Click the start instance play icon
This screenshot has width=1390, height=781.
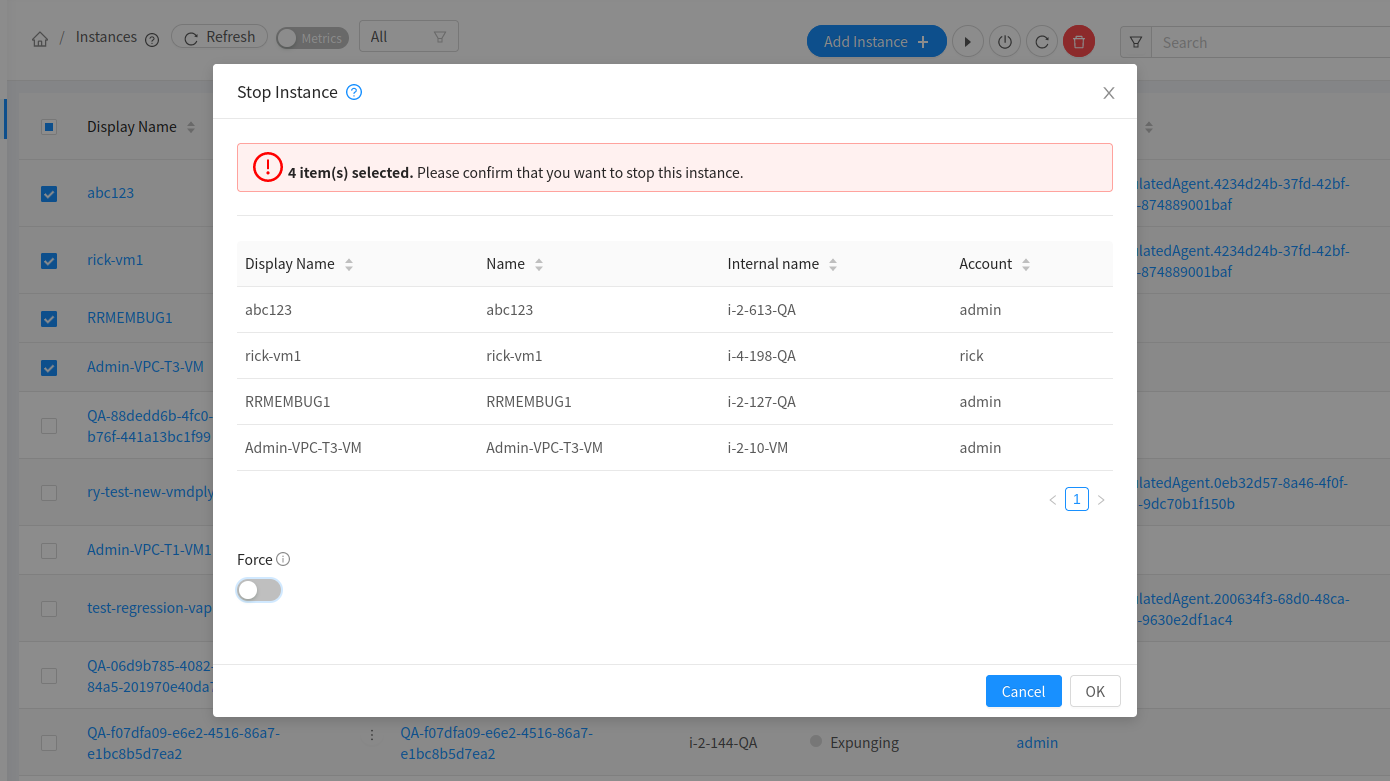coord(967,42)
